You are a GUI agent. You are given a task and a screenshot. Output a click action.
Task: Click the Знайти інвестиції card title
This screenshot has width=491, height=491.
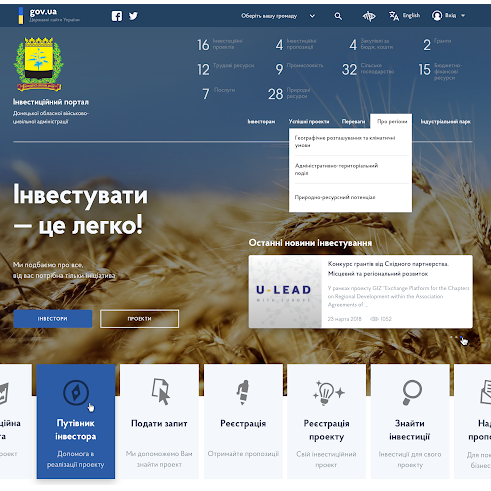(410, 430)
